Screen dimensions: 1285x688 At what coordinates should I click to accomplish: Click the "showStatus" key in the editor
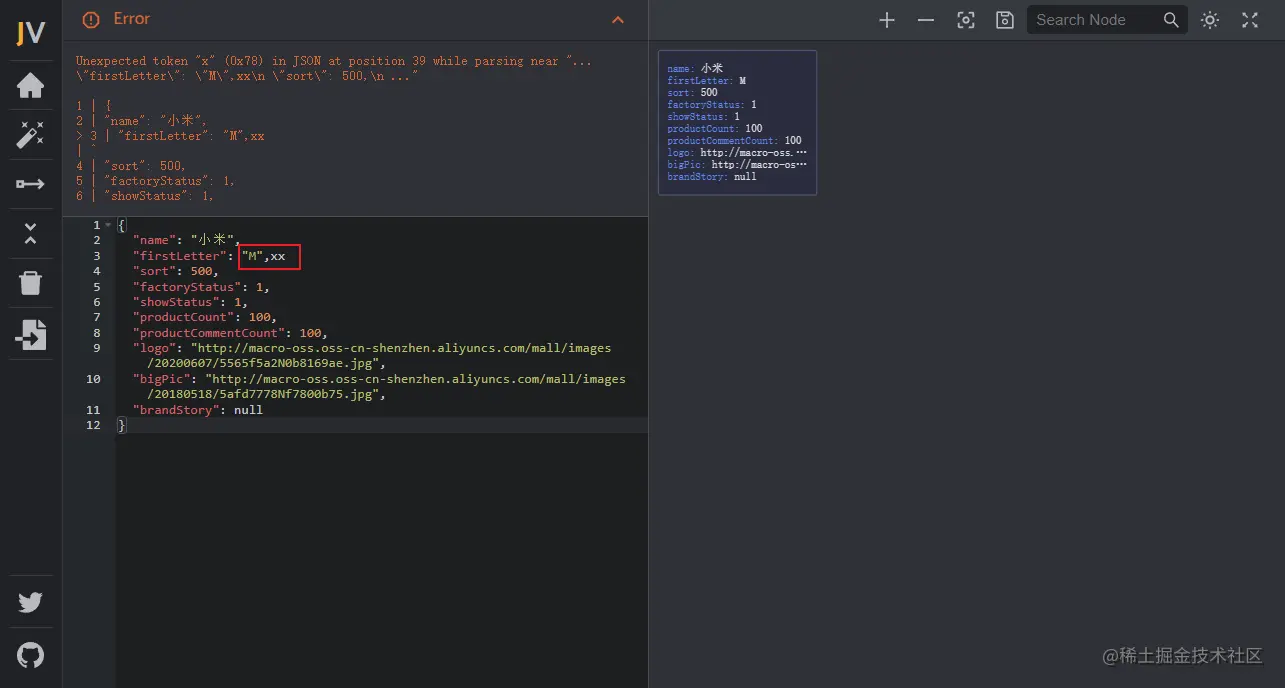tap(178, 302)
